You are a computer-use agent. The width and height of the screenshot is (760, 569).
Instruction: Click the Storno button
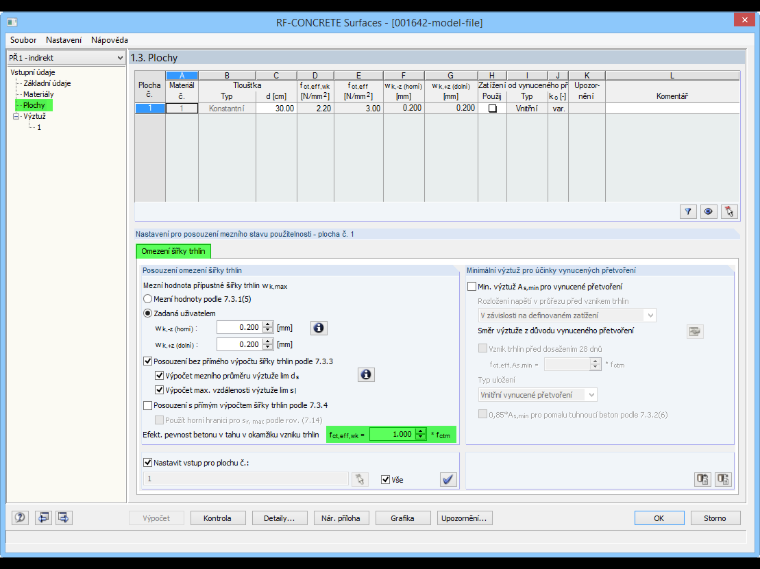click(715, 518)
